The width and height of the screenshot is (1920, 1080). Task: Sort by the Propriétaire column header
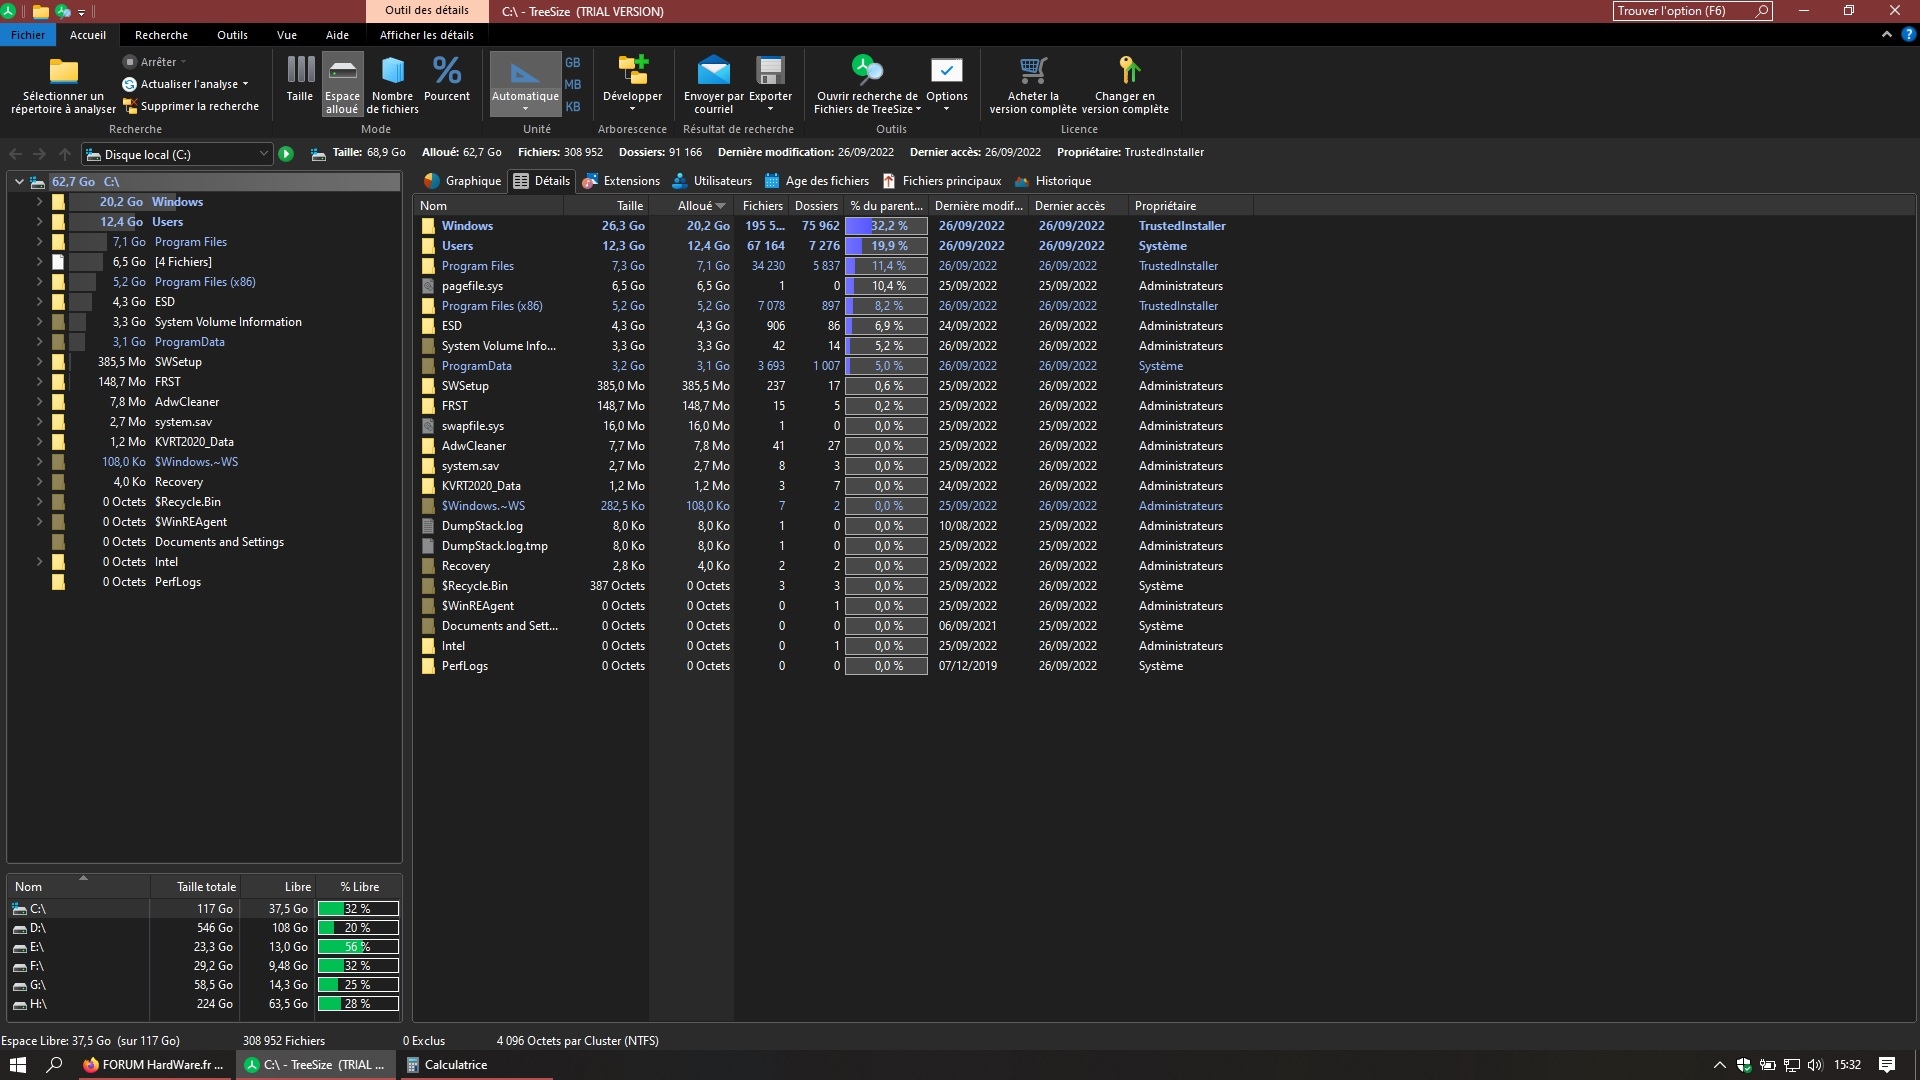(x=1190, y=206)
